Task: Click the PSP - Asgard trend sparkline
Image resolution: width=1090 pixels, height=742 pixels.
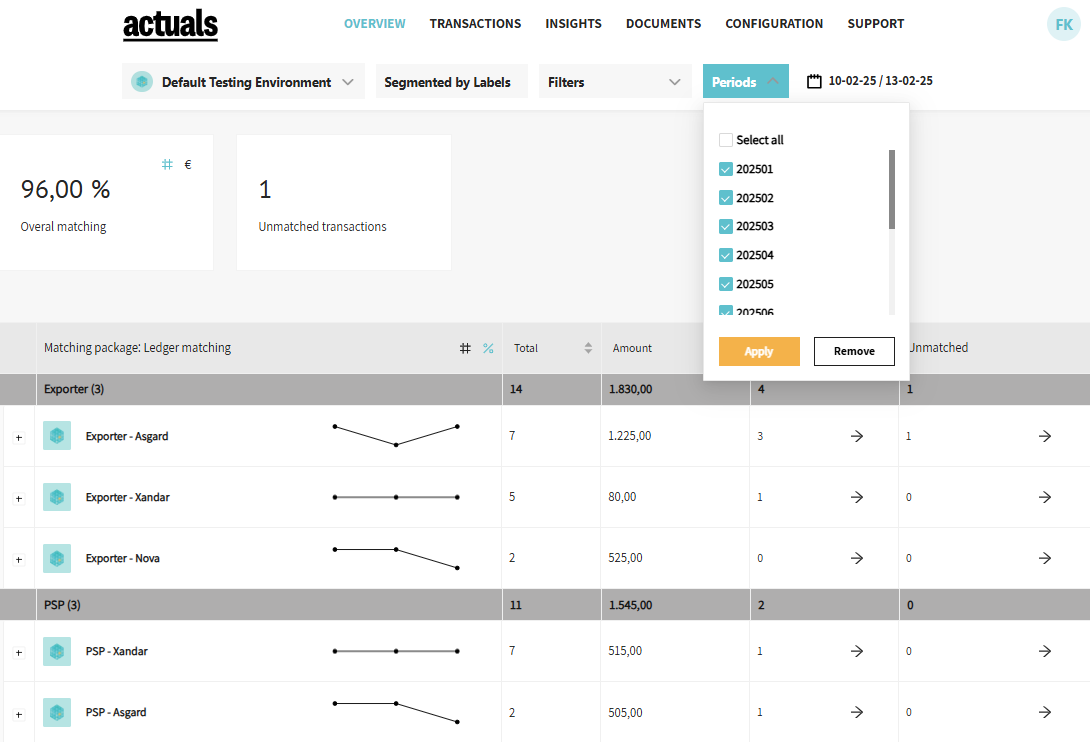Action: 396,713
